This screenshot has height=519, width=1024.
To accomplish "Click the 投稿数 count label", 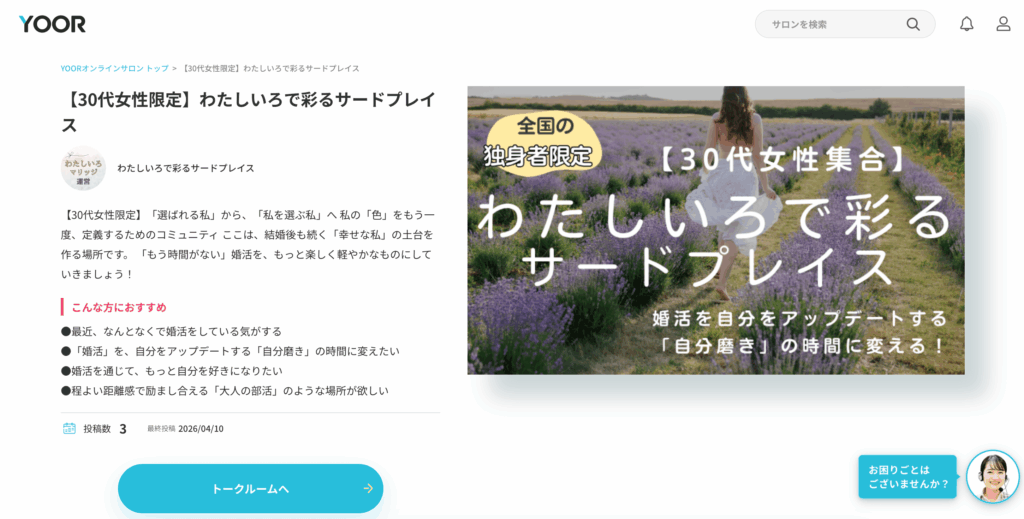I will click(97, 429).
